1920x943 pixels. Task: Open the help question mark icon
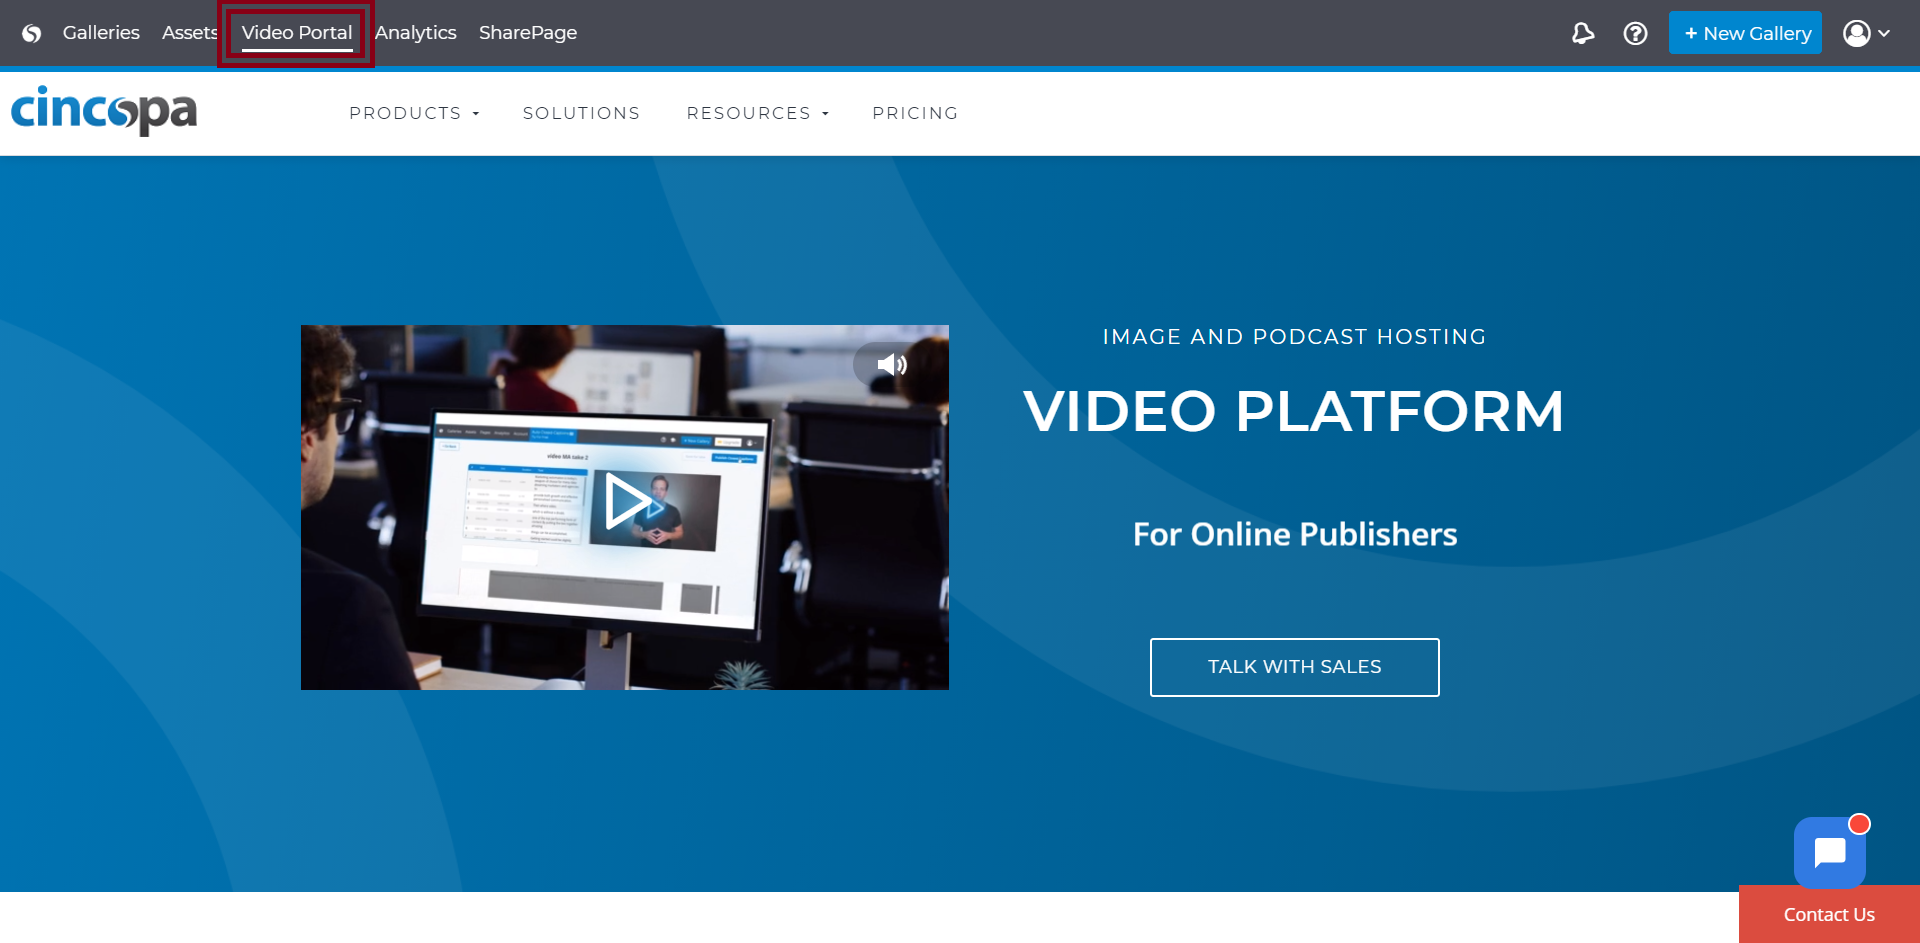pyautogui.click(x=1635, y=34)
